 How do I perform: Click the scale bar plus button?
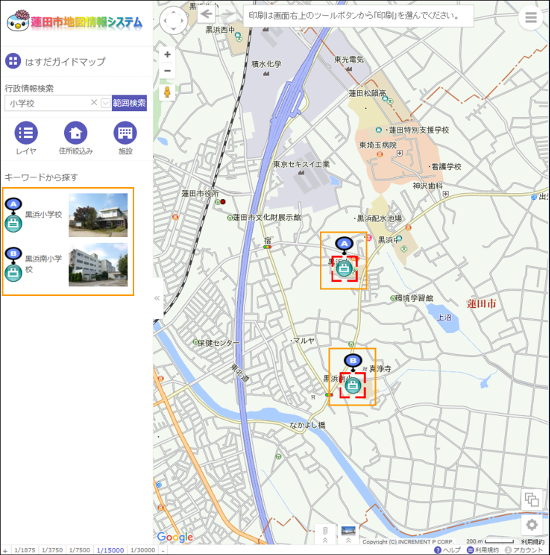click(x=5, y=551)
